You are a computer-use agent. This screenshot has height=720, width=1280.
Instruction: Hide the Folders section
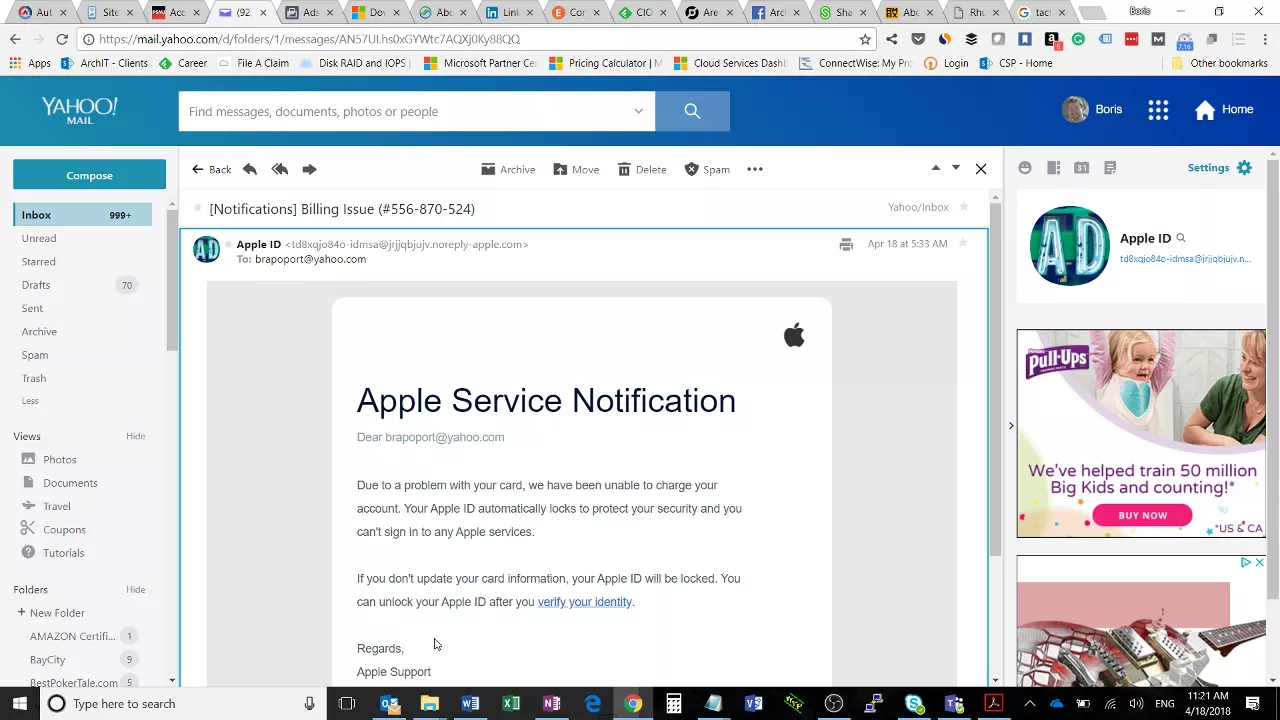point(136,589)
